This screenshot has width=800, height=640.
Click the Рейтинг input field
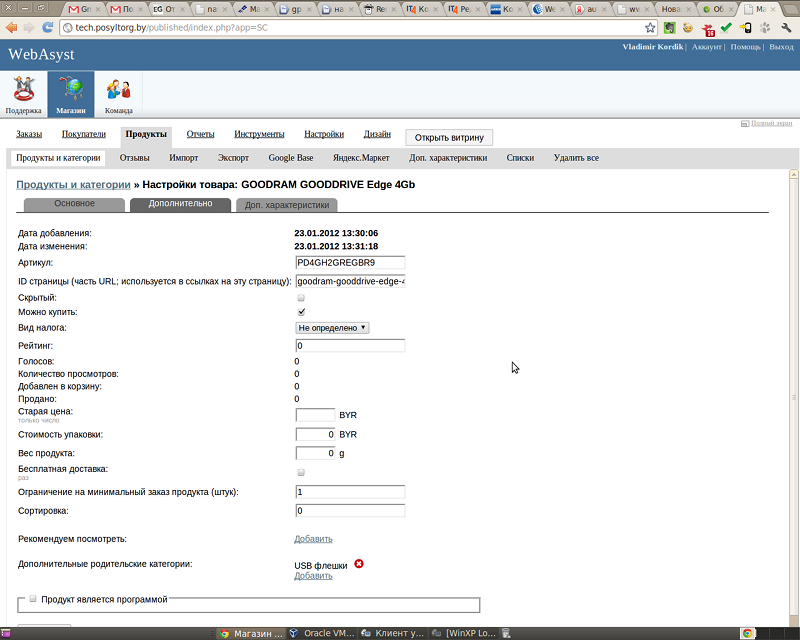(x=350, y=346)
